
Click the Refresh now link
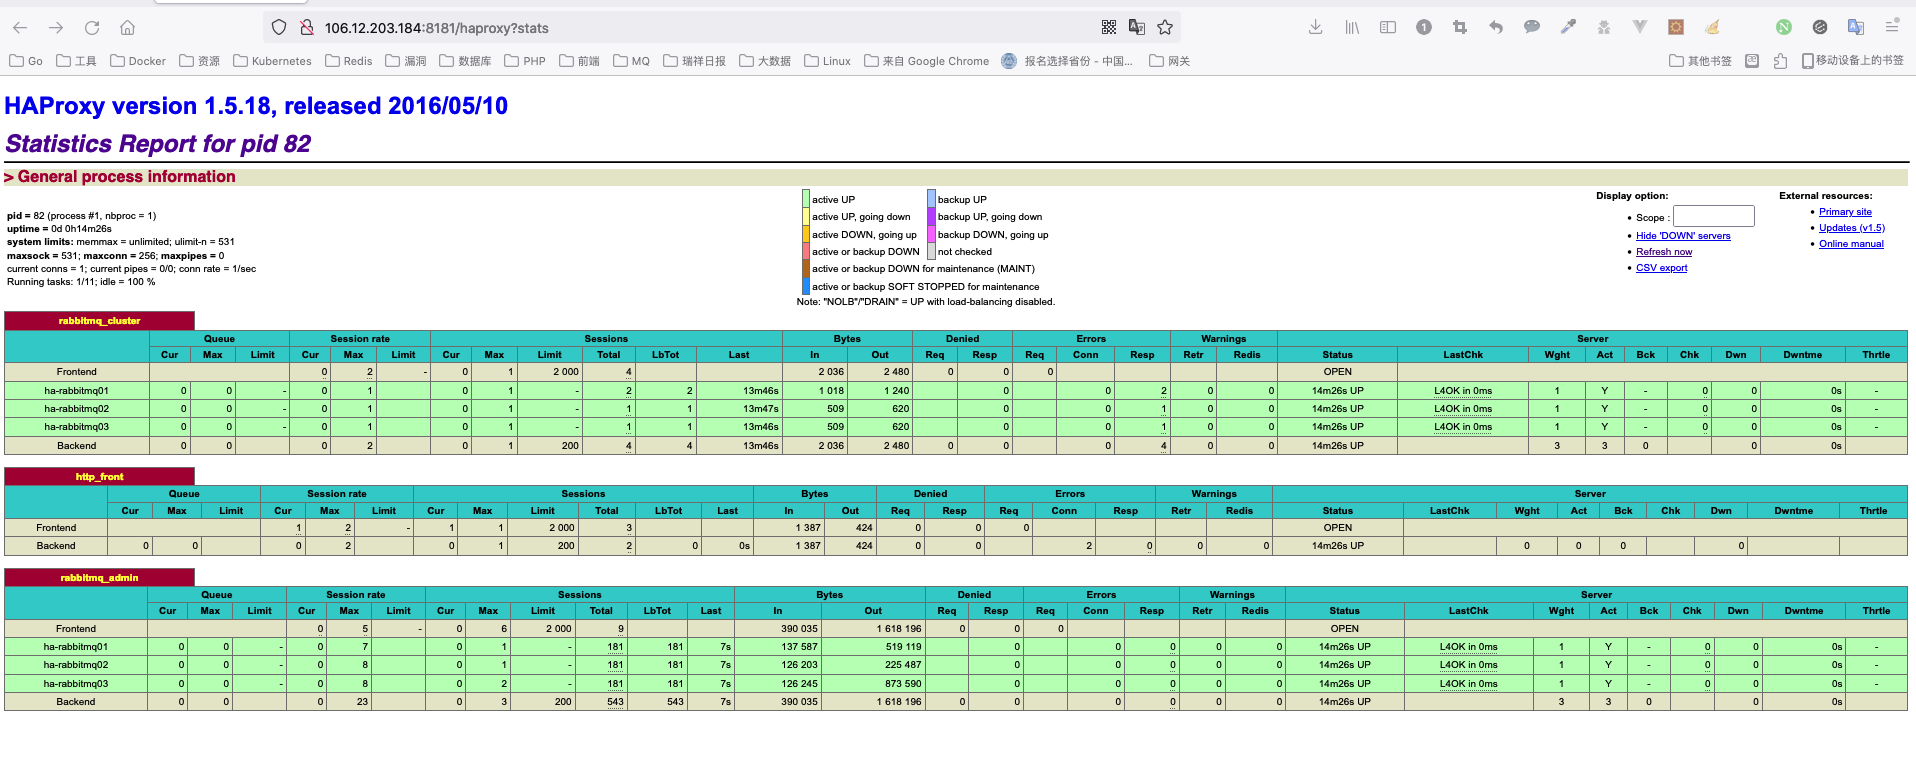click(1664, 252)
